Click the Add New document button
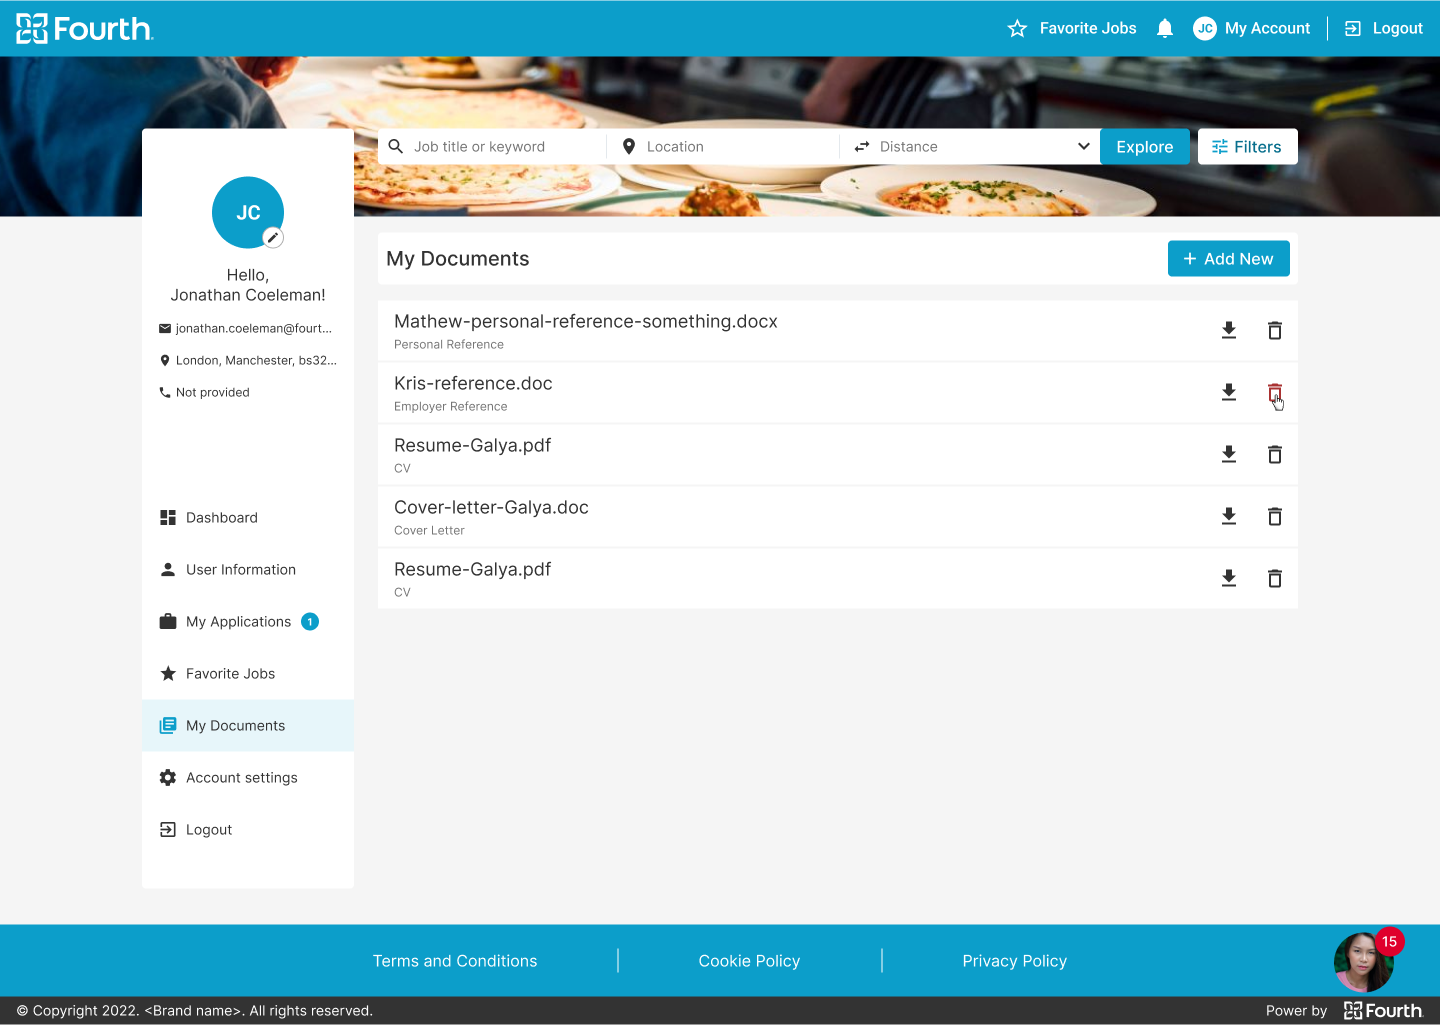1440x1025 pixels. pyautogui.click(x=1228, y=259)
